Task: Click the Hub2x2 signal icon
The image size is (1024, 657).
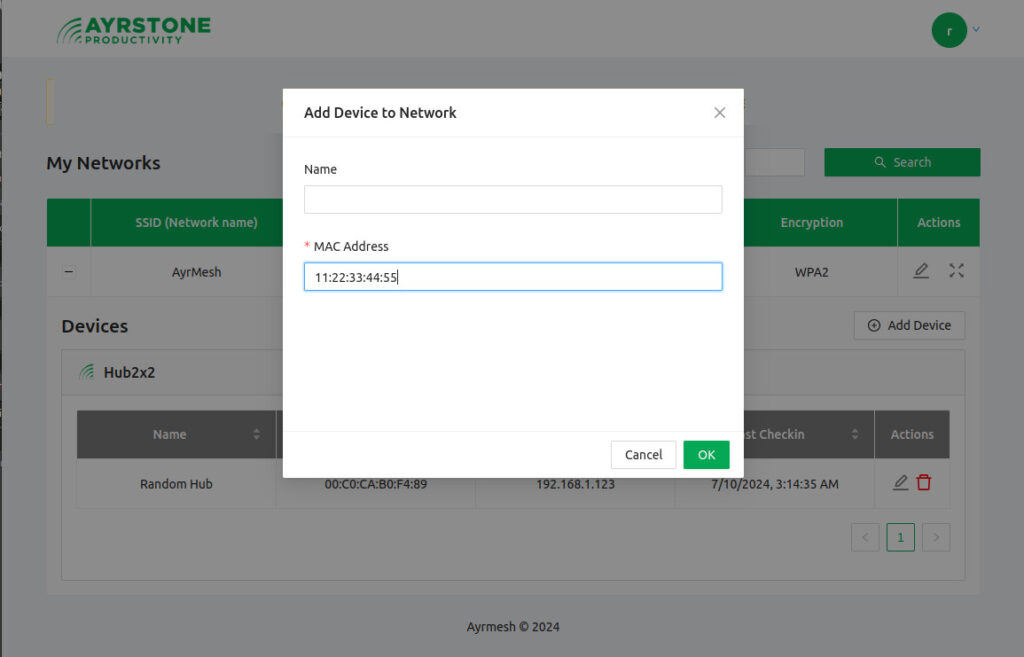Action: tap(86, 372)
